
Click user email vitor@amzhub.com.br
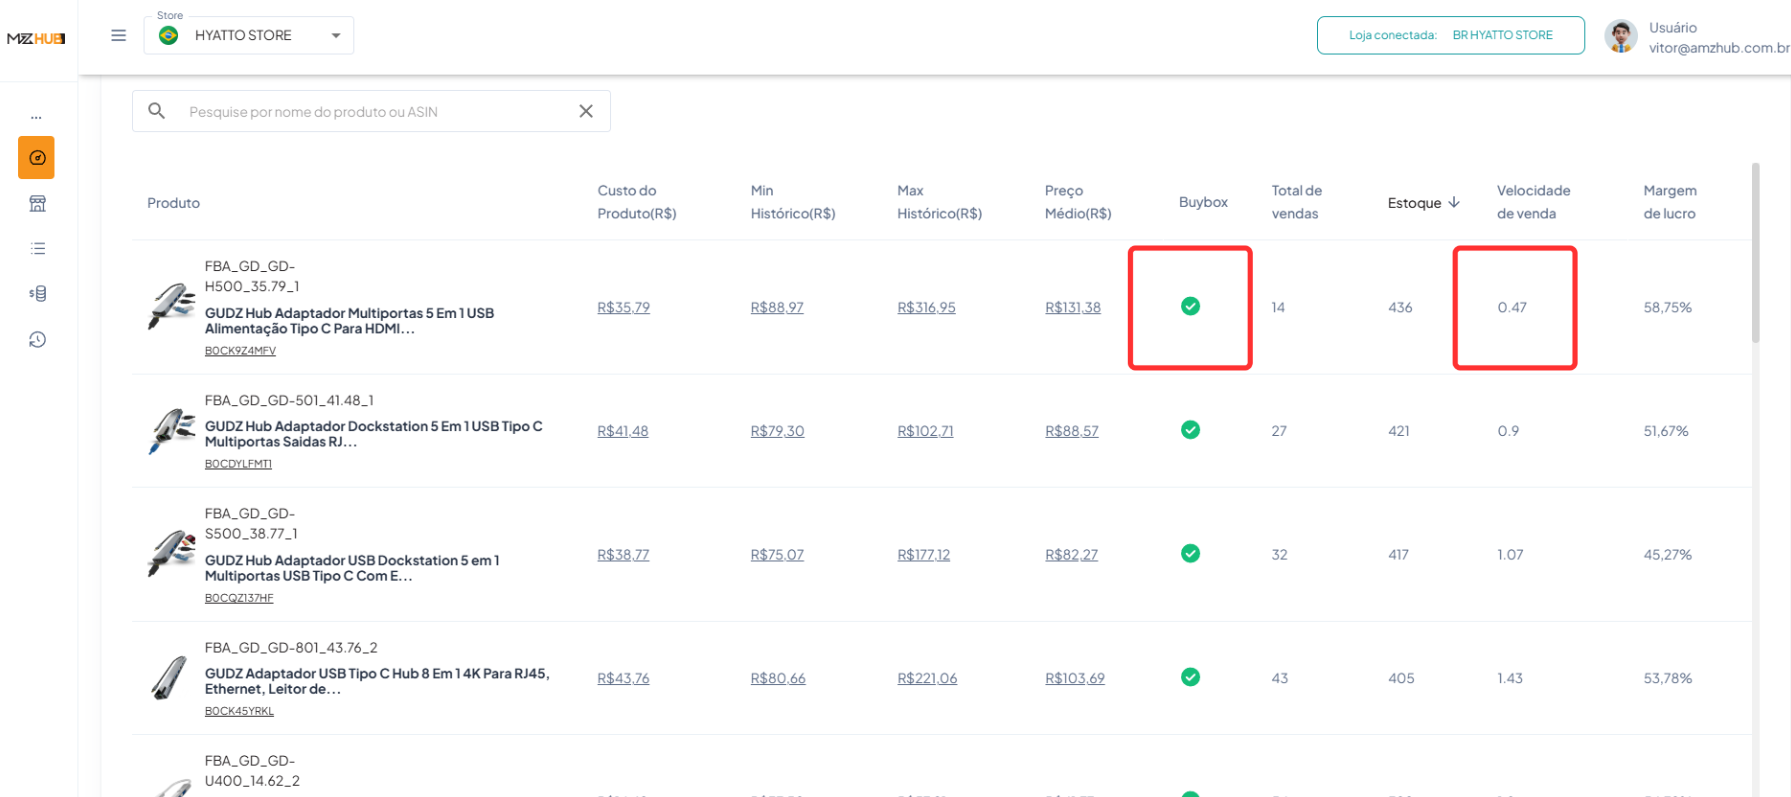coord(1719,48)
